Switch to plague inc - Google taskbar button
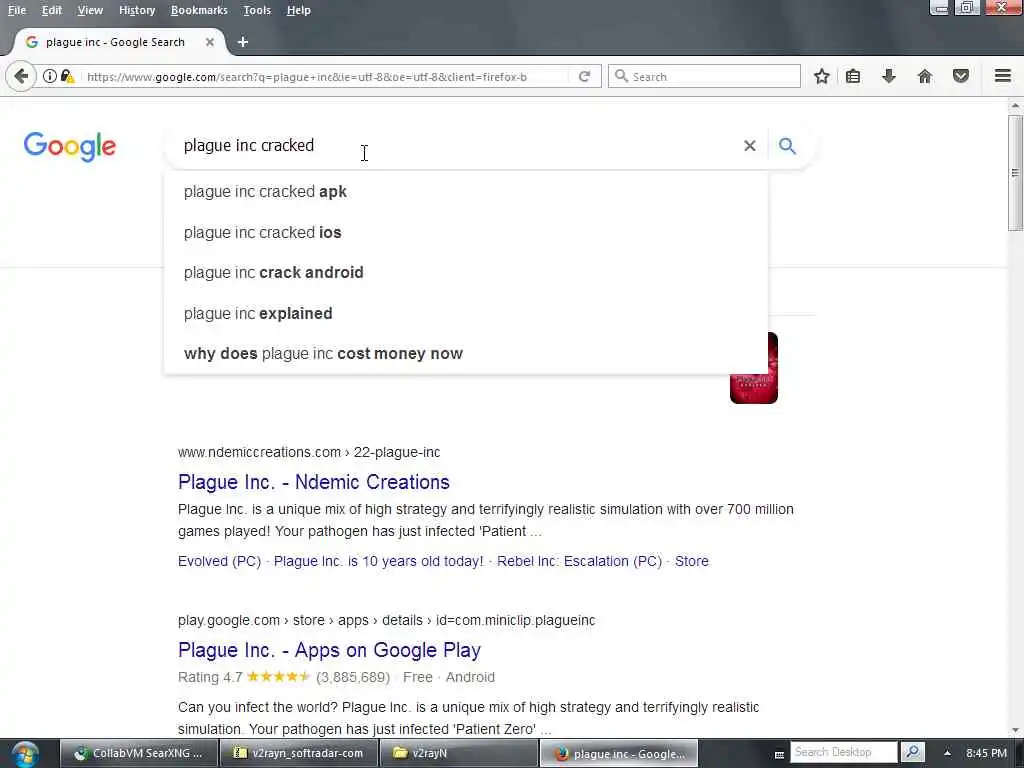1024x768 pixels. [618, 753]
